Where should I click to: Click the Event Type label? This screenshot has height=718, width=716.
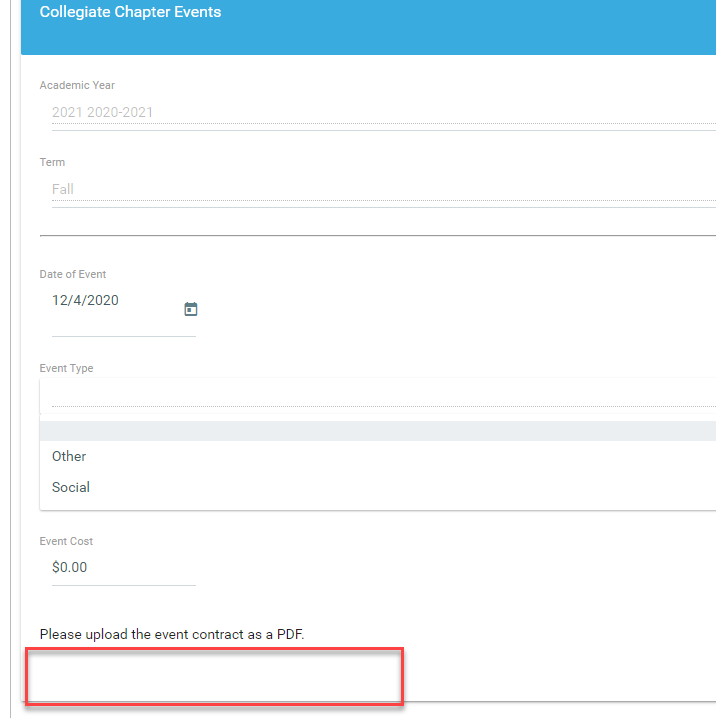pyautogui.click(x=66, y=368)
